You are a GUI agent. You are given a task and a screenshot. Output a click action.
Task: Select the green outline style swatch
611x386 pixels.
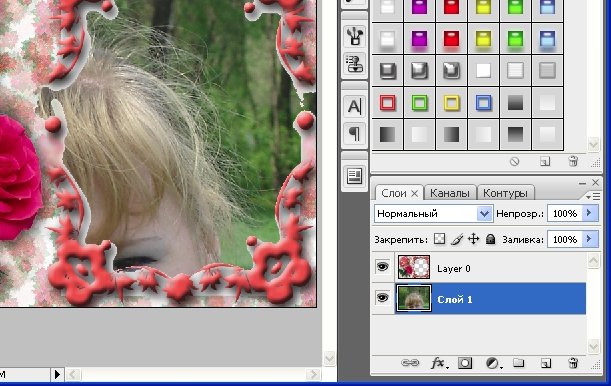[419, 103]
